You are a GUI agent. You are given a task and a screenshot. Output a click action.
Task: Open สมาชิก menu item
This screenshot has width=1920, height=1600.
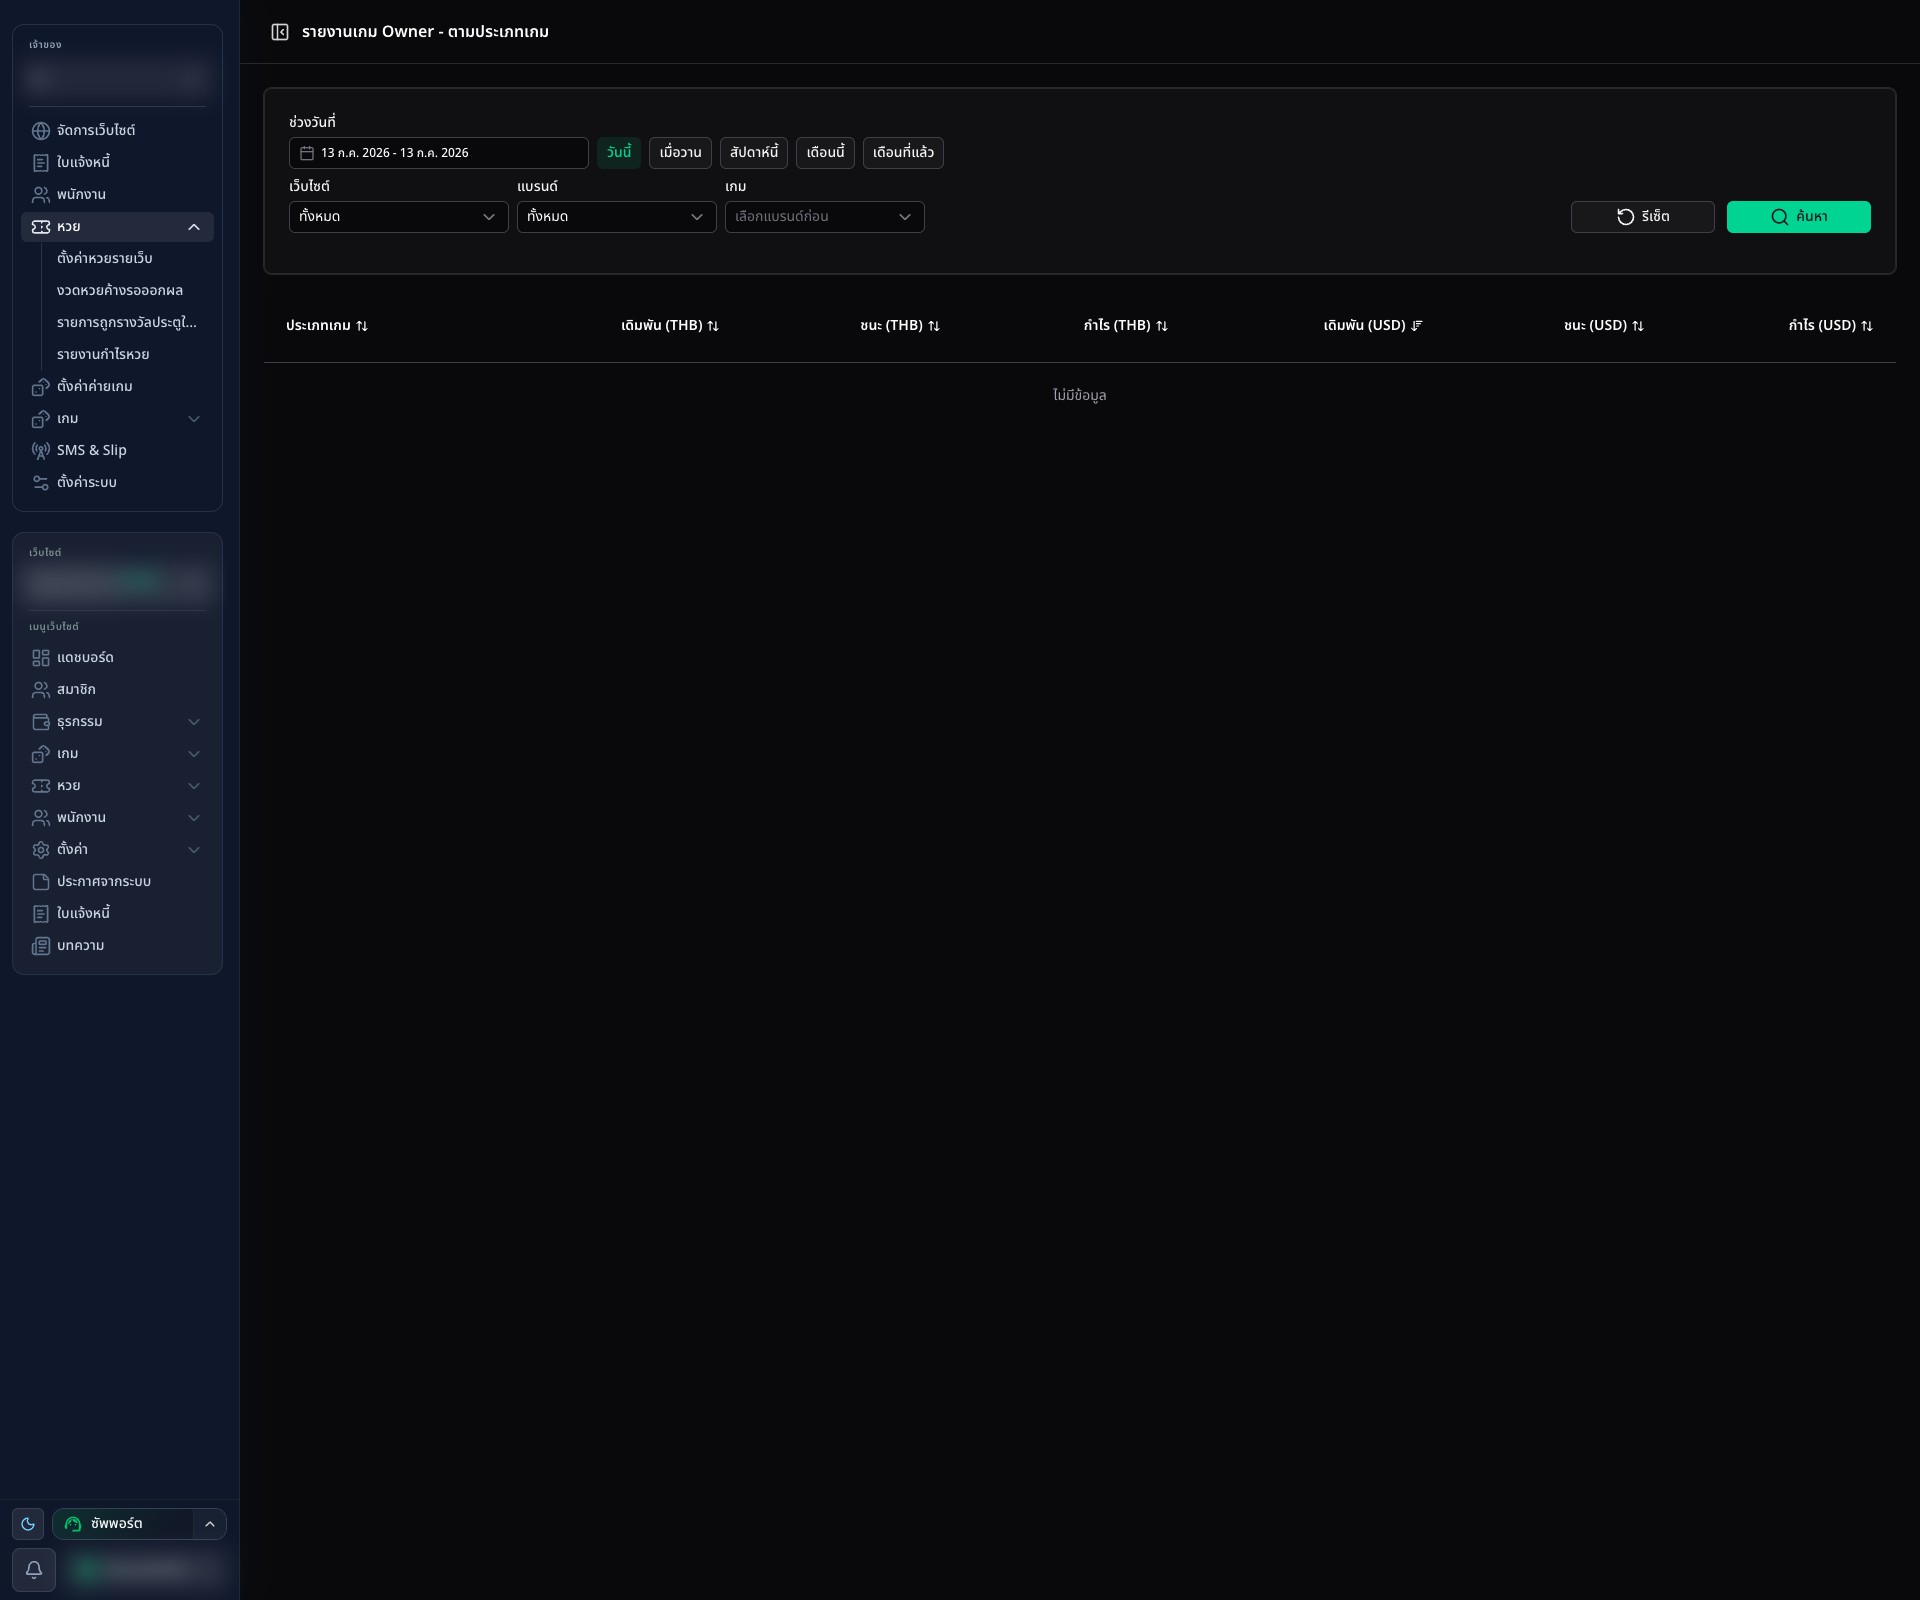(x=117, y=690)
